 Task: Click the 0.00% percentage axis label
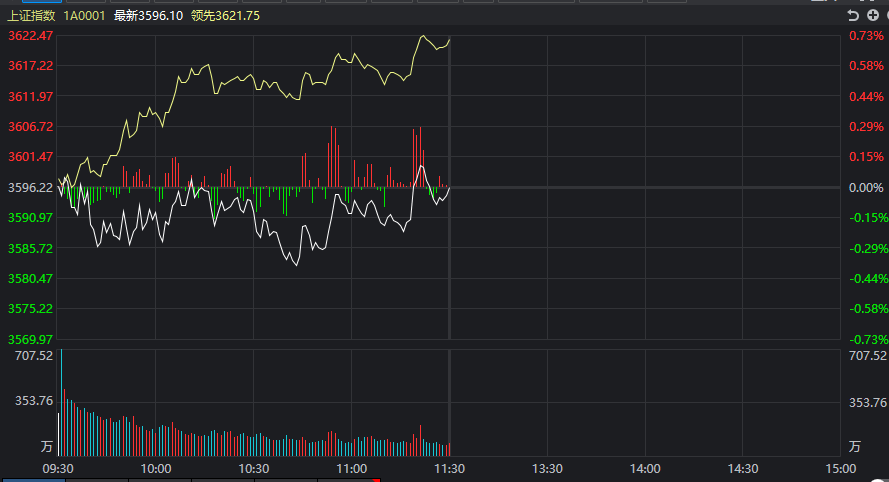(x=866, y=187)
